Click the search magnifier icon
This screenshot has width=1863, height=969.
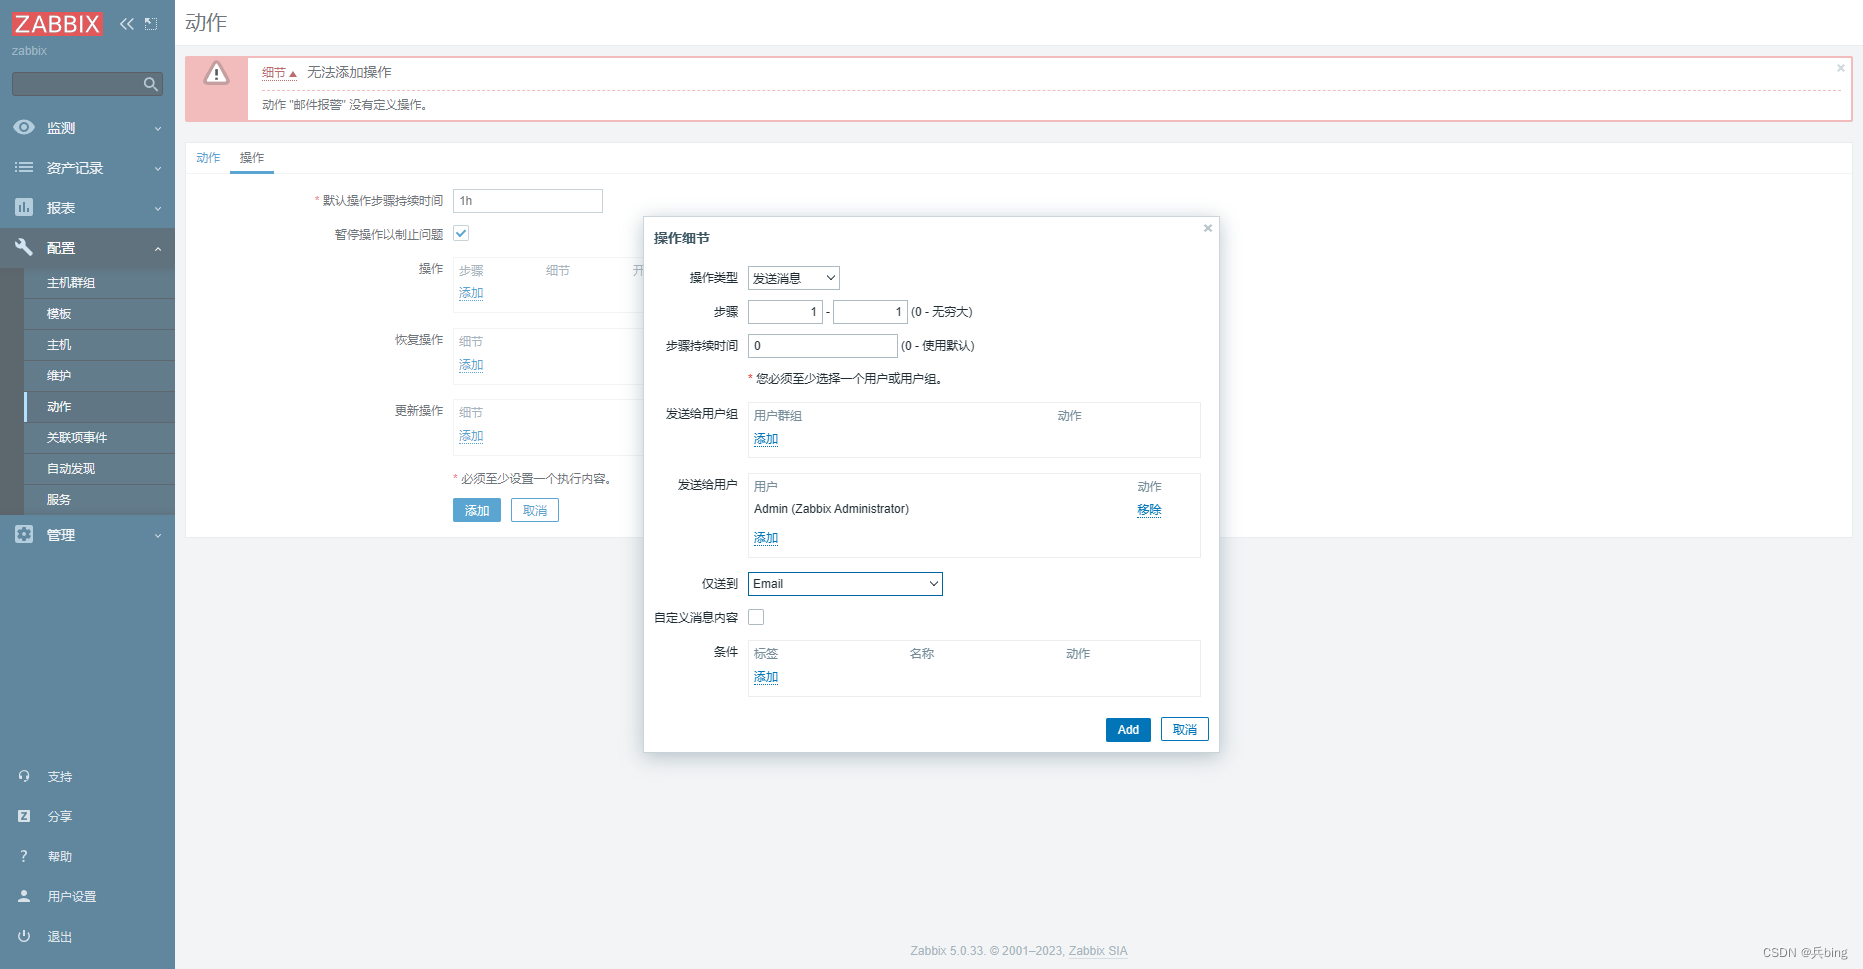tap(151, 84)
